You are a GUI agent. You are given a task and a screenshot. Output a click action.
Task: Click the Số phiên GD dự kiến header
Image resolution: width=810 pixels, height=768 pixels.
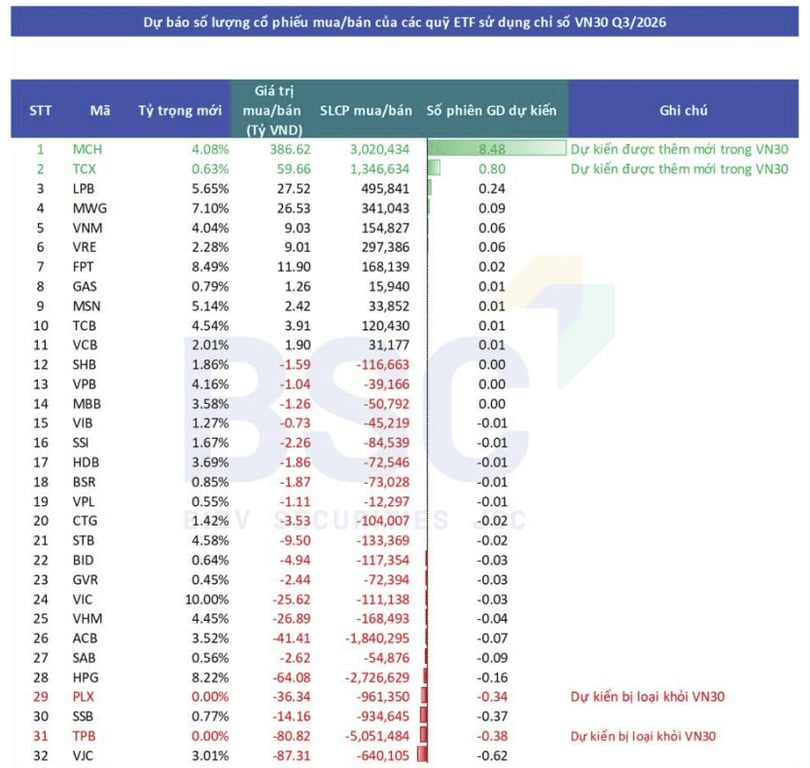(491, 111)
